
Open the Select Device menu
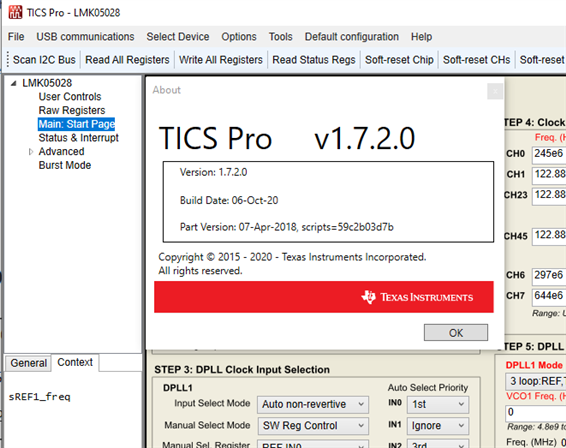pyautogui.click(x=178, y=36)
